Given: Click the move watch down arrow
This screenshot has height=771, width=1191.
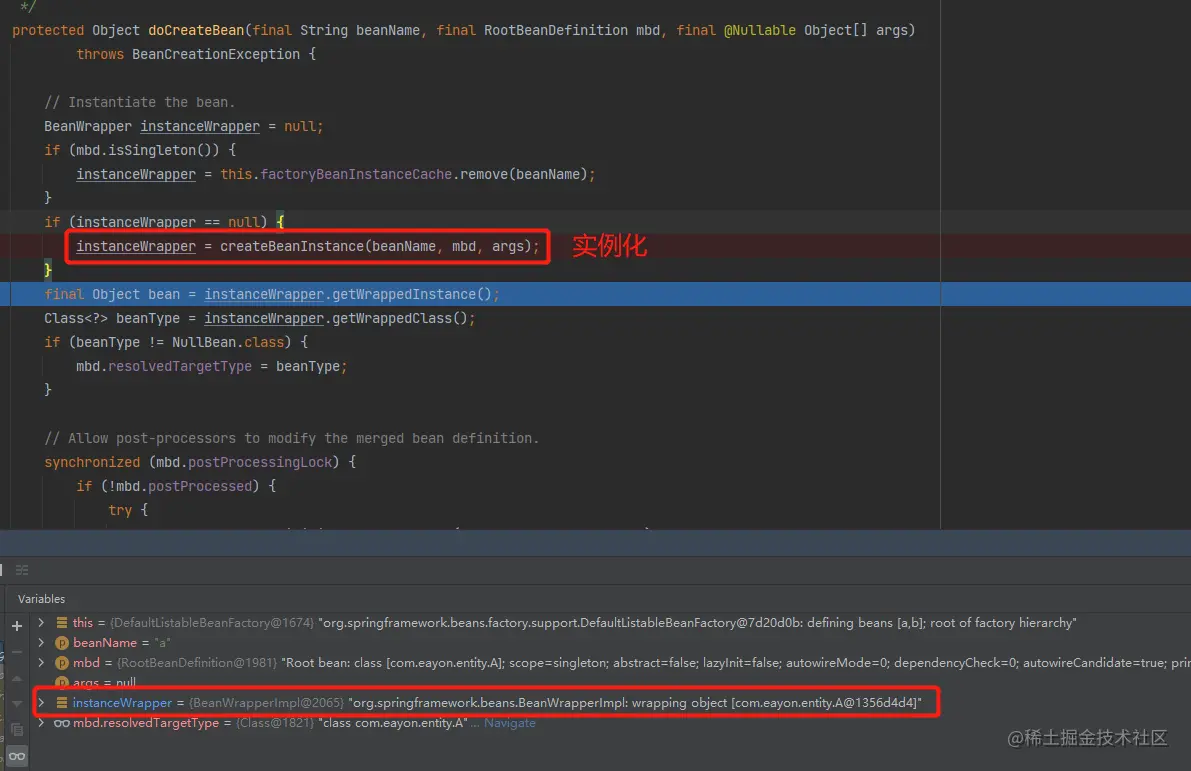Looking at the screenshot, I should tap(17, 704).
